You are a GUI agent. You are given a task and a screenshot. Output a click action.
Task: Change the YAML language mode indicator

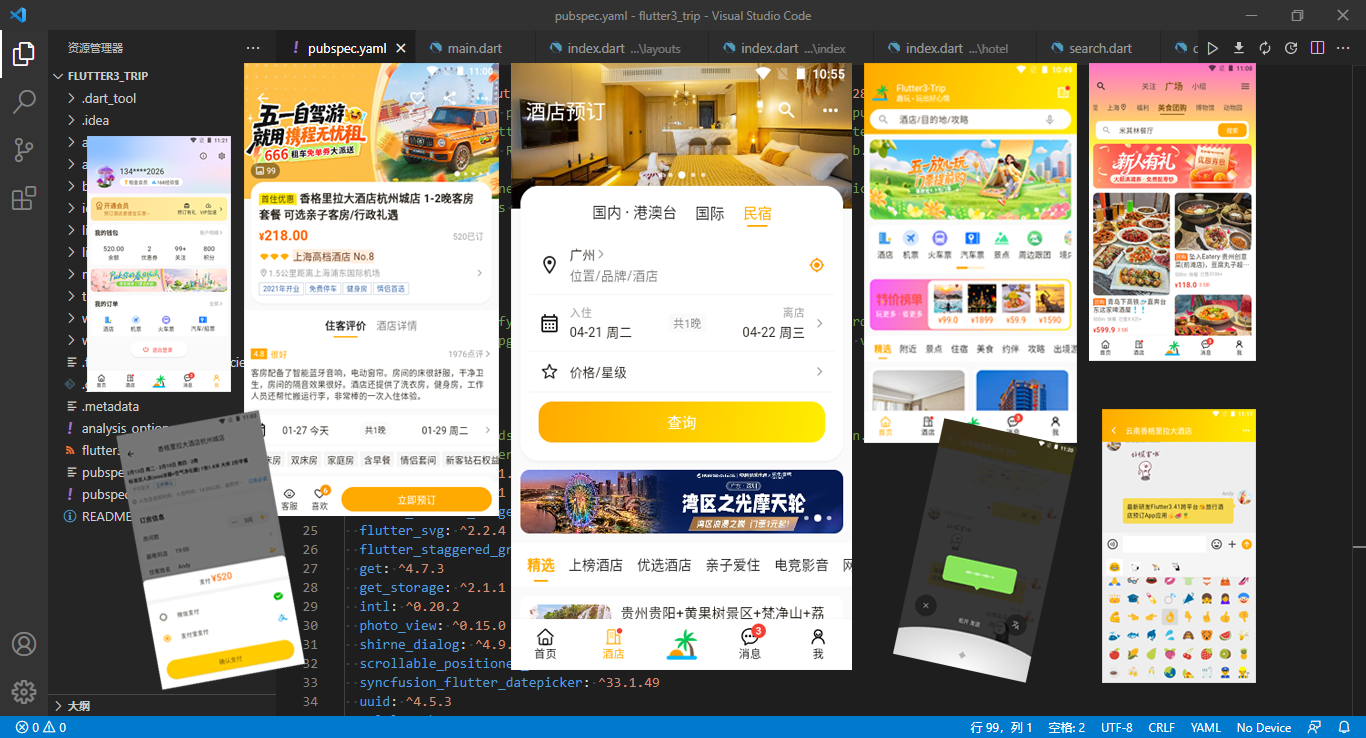[x=1206, y=727]
